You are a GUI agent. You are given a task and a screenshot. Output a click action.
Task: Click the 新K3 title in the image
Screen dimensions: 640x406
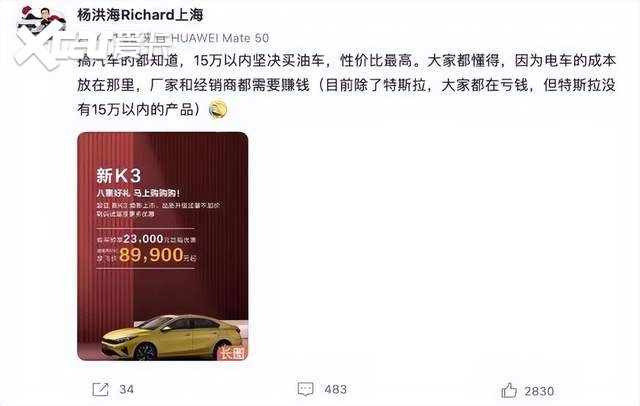pyautogui.click(x=118, y=176)
